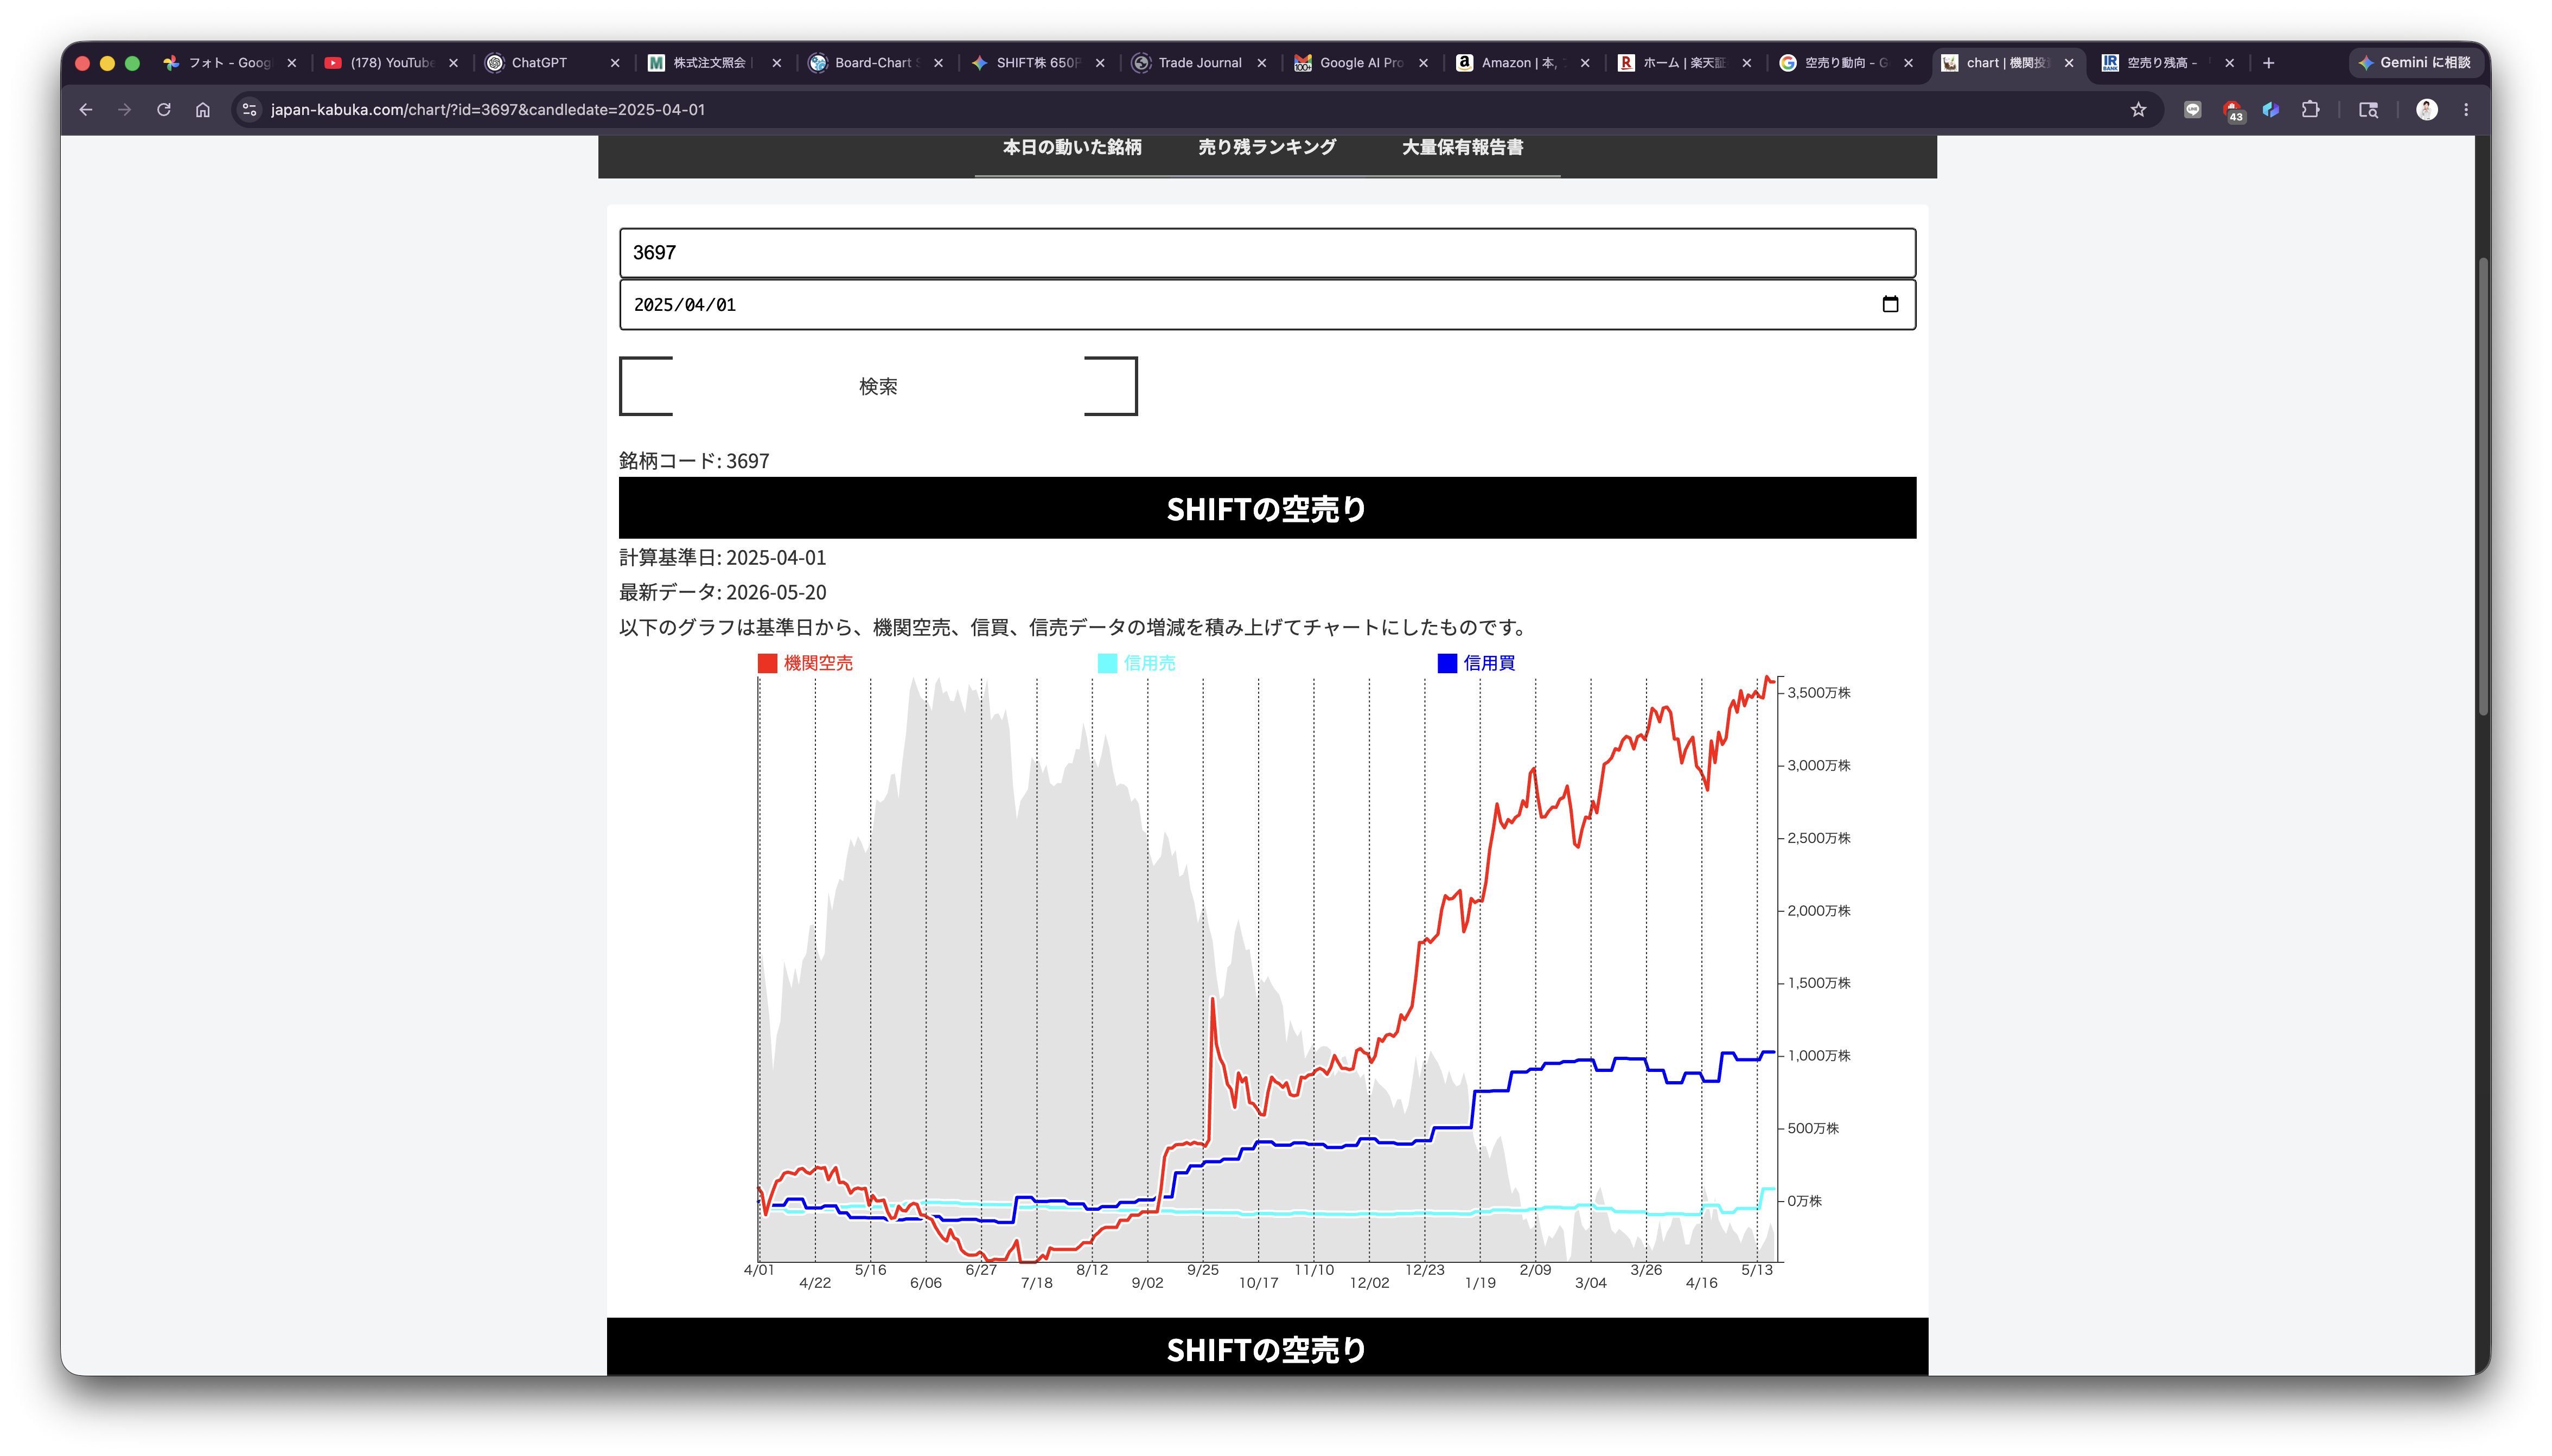Toggle the 機関空売 legend series
The height and width of the screenshot is (1456, 2552).
pos(805,663)
